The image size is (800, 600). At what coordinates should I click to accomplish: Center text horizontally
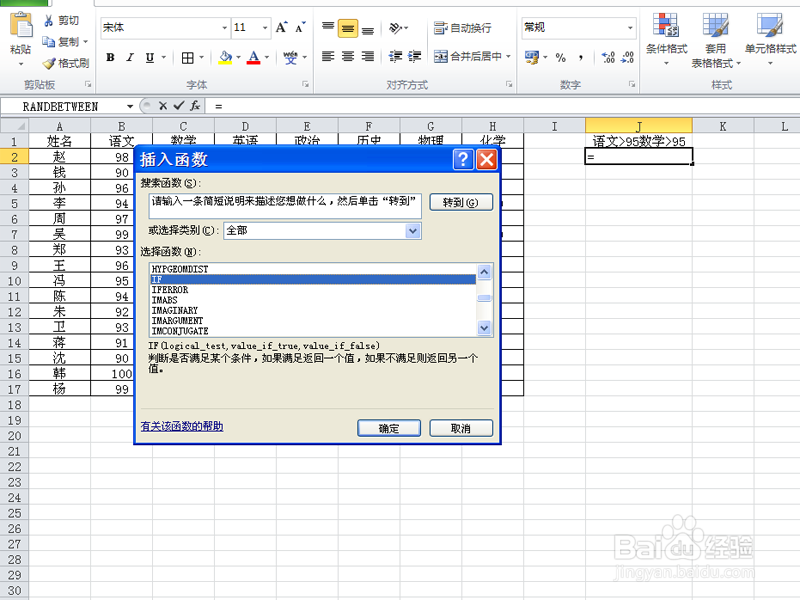coord(347,56)
